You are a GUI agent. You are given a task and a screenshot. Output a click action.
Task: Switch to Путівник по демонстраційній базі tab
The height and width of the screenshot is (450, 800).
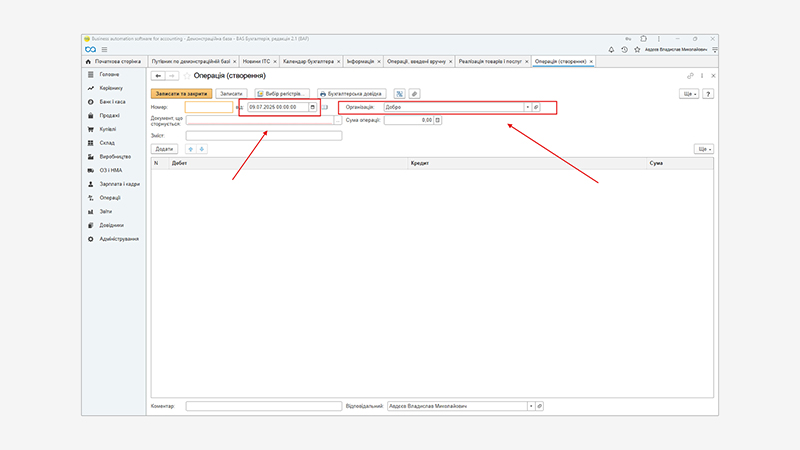[x=190, y=61]
